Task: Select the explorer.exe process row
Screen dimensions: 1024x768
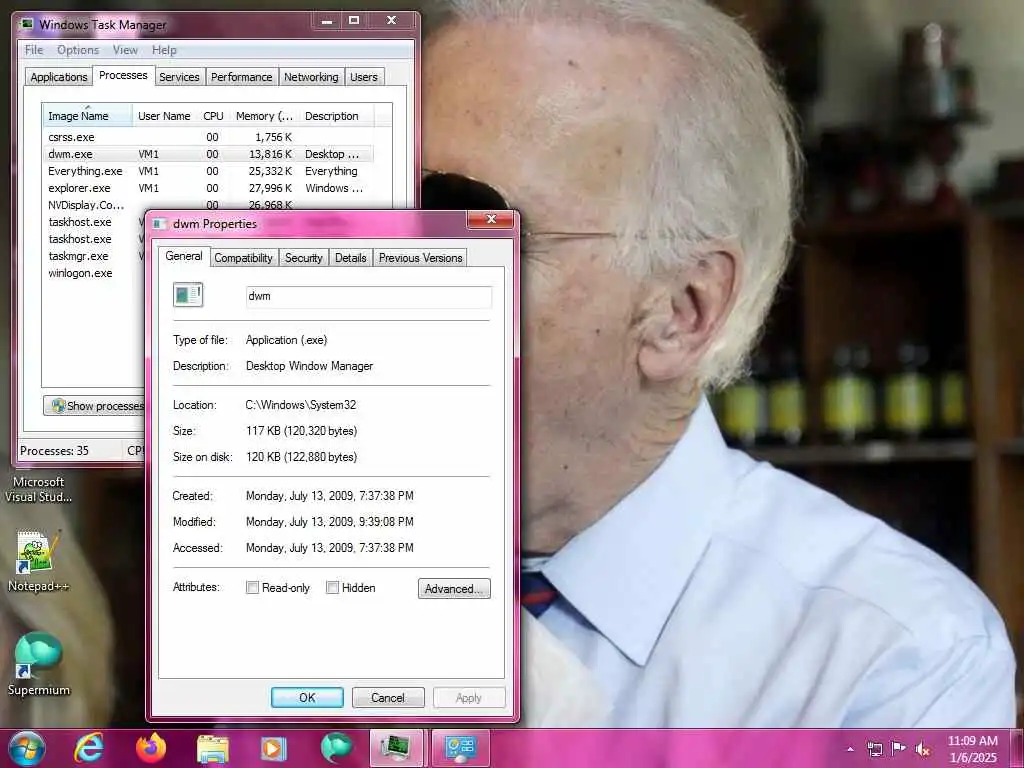Action: tap(209, 188)
